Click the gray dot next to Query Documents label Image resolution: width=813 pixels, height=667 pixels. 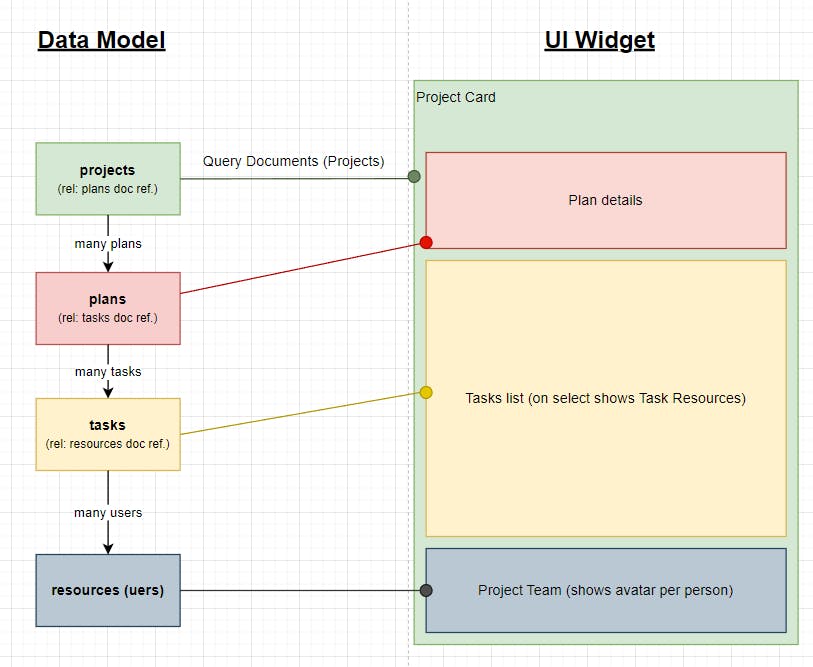[x=413, y=176]
